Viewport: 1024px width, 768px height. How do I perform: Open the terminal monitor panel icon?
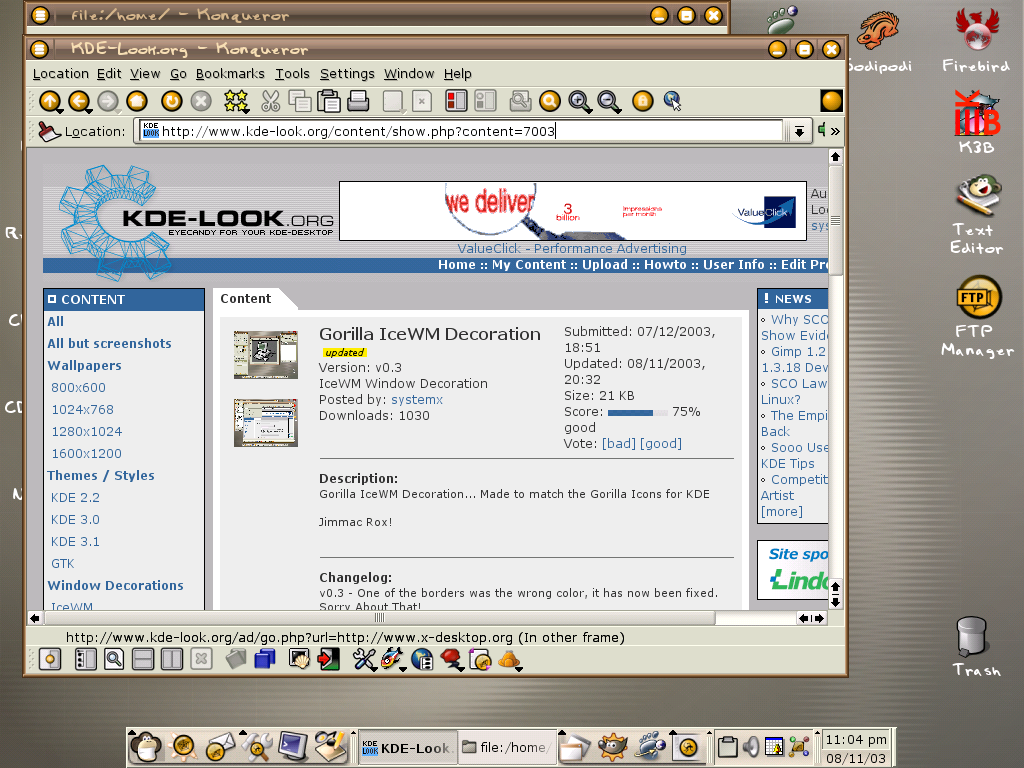[293, 746]
